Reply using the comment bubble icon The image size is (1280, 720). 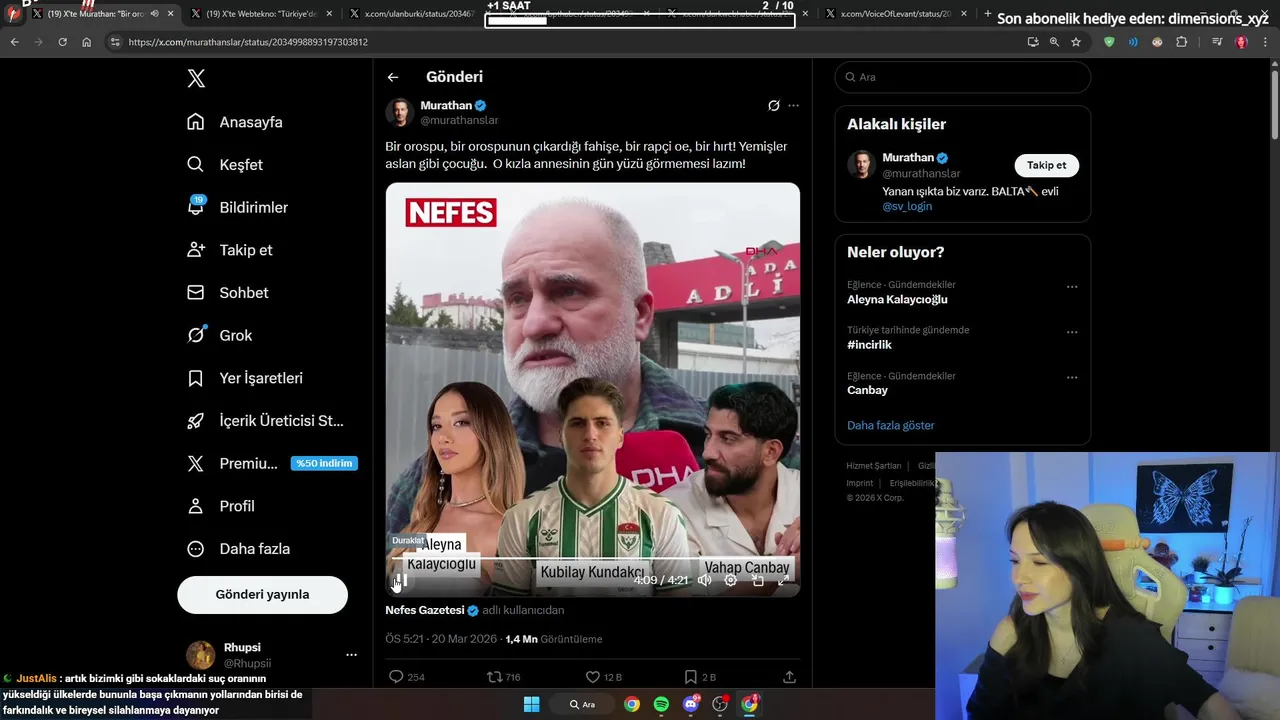[x=396, y=677]
